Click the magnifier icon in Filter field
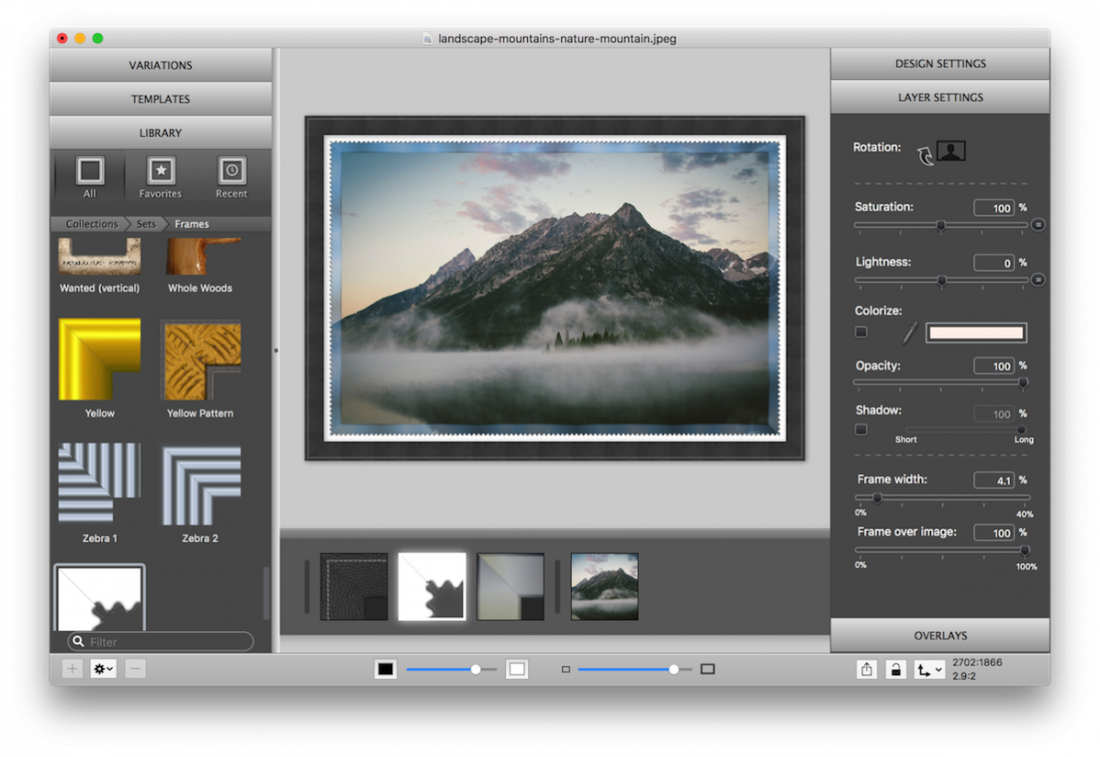This screenshot has width=1100, height=757. (x=77, y=641)
